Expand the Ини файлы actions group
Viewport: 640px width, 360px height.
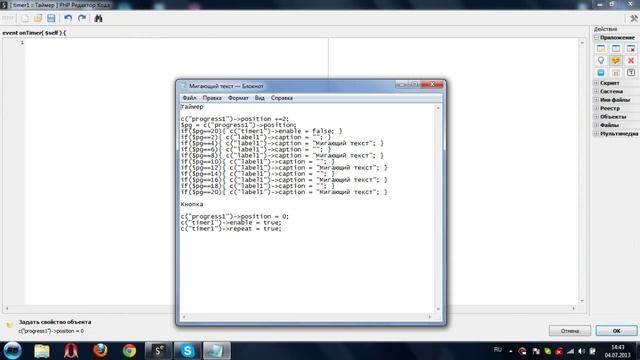pyautogui.click(x=596, y=100)
